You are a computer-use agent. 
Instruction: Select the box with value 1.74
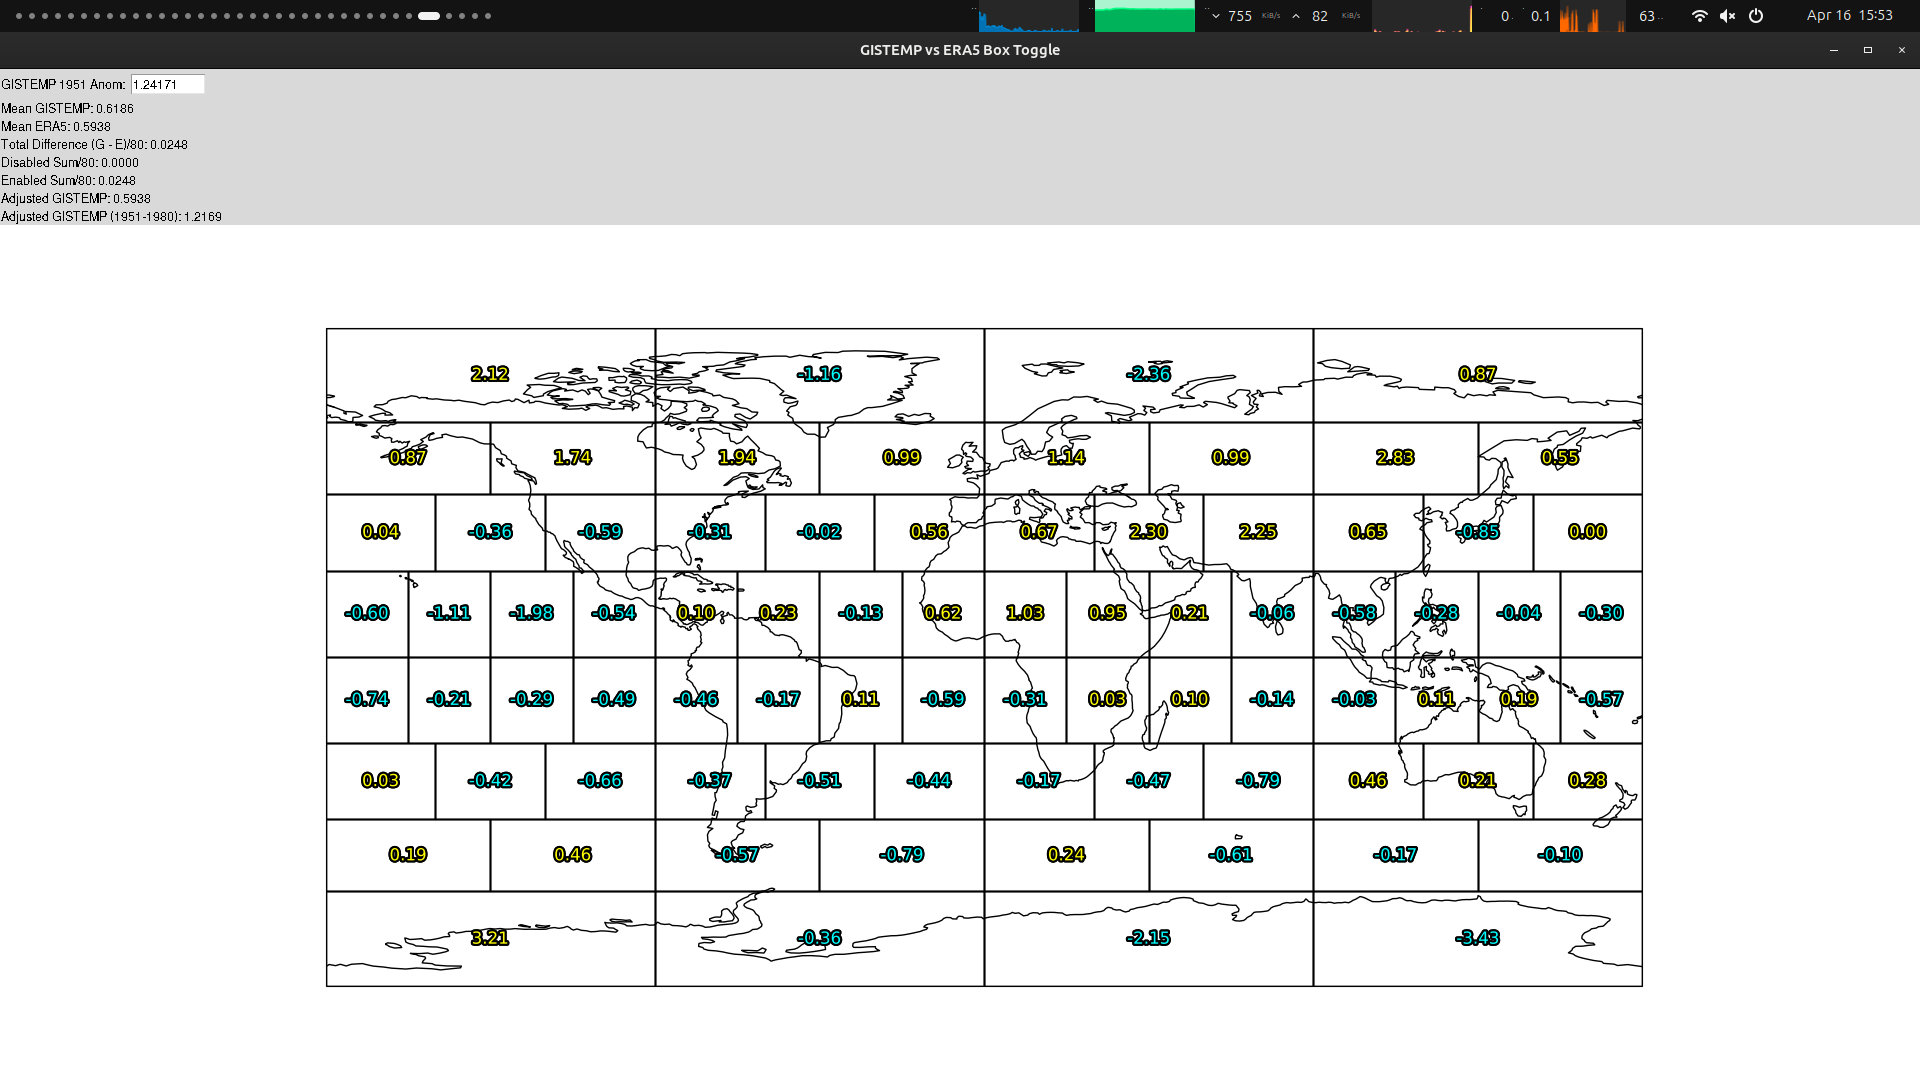point(572,458)
